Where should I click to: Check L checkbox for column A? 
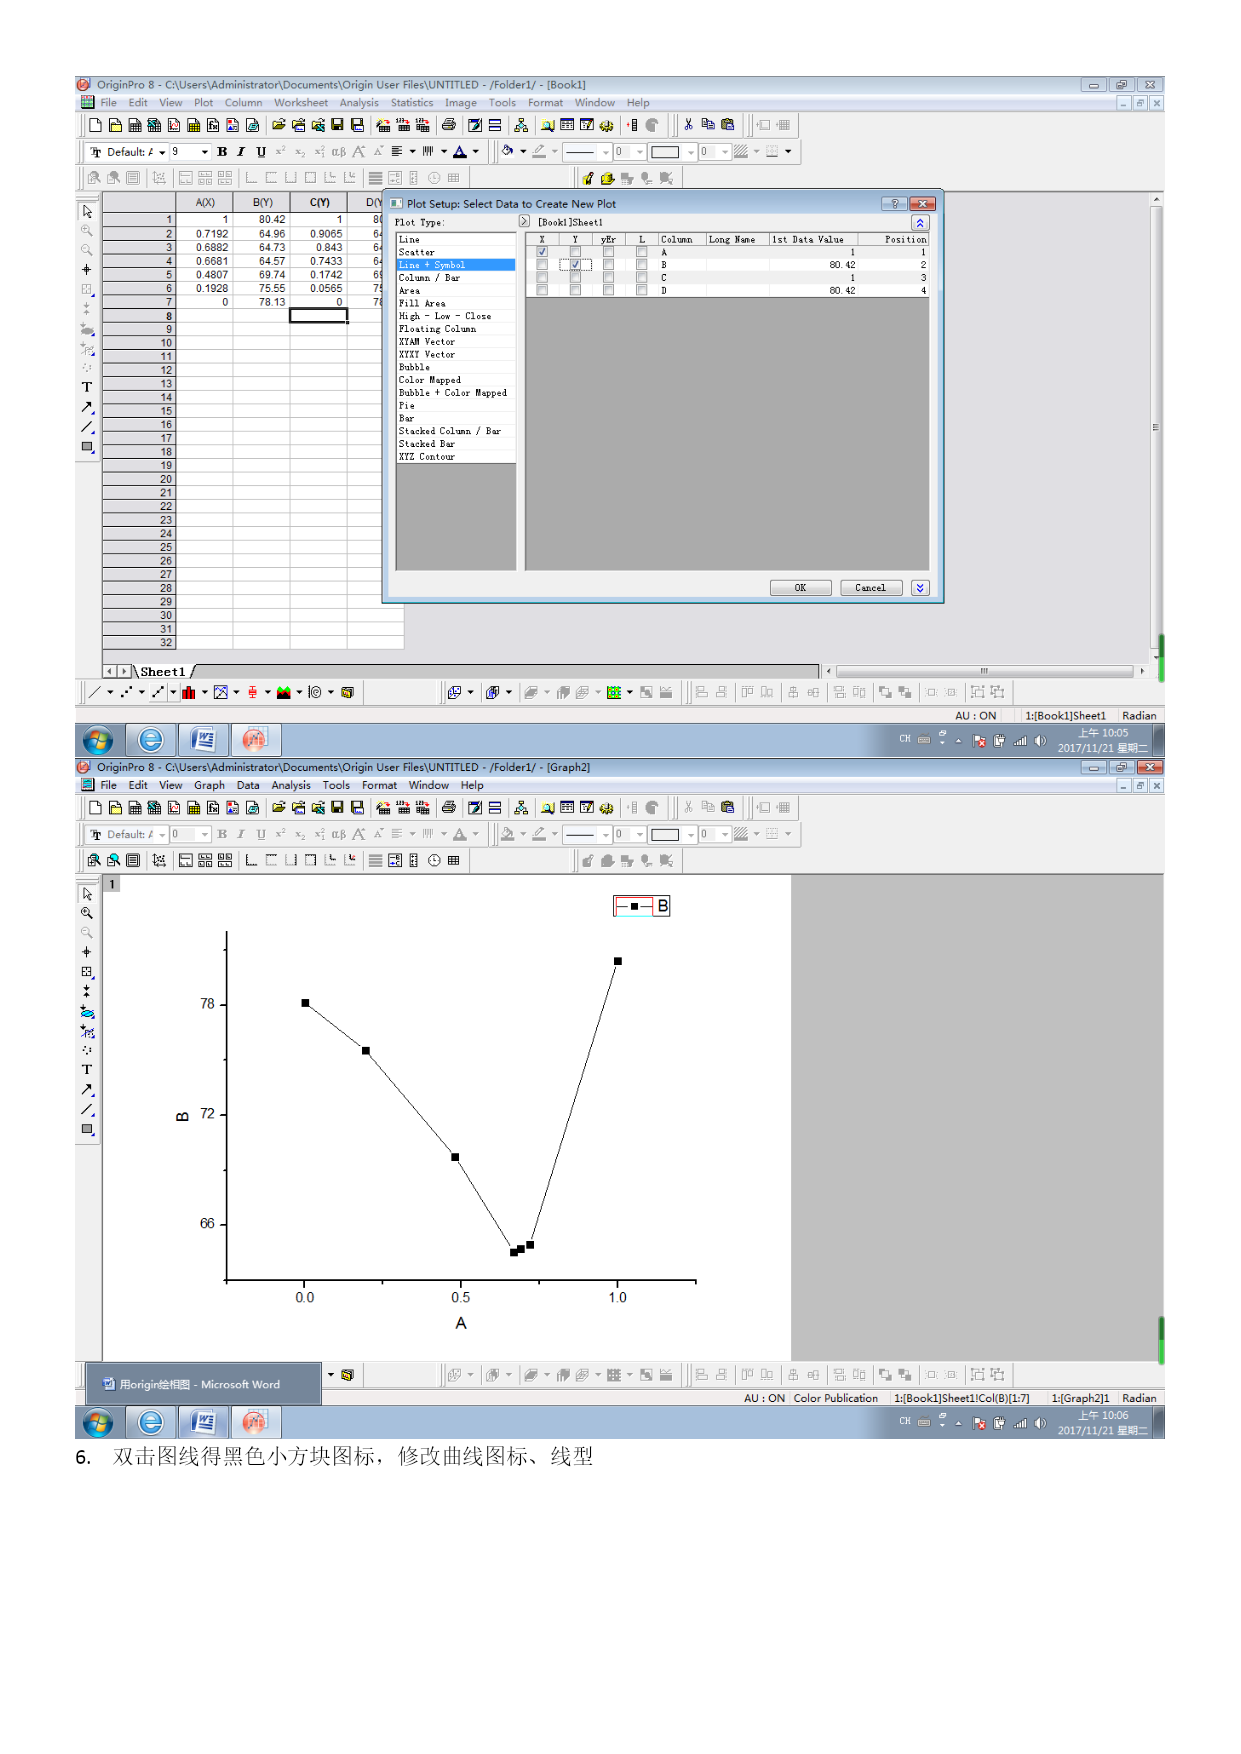[x=641, y=252]
